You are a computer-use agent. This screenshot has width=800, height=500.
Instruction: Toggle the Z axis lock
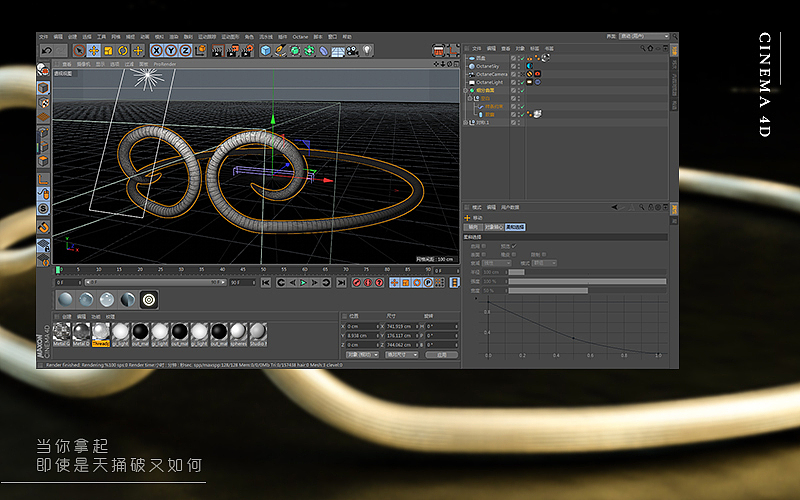coord(185,51)
